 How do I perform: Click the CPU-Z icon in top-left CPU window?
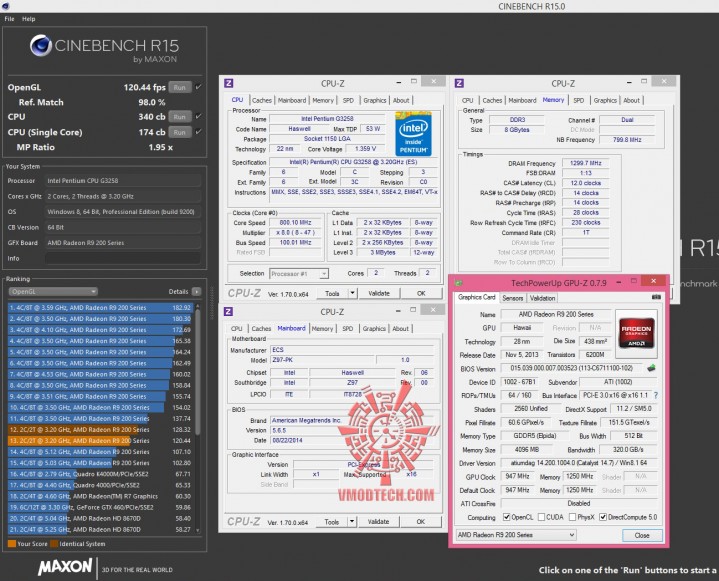[228, 83]
